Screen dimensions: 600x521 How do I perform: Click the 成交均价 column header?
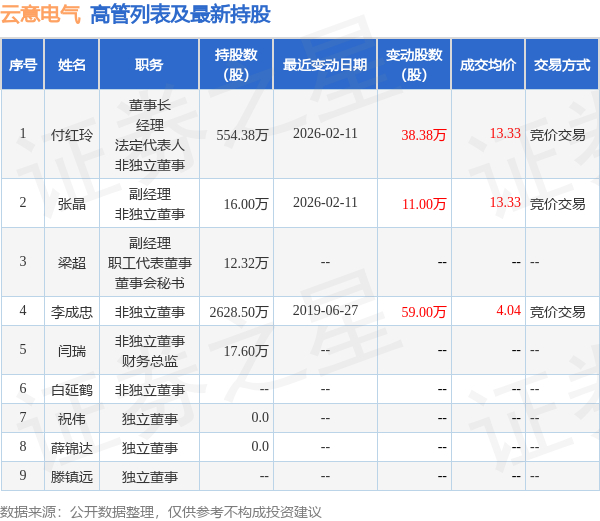coord(488,65)
